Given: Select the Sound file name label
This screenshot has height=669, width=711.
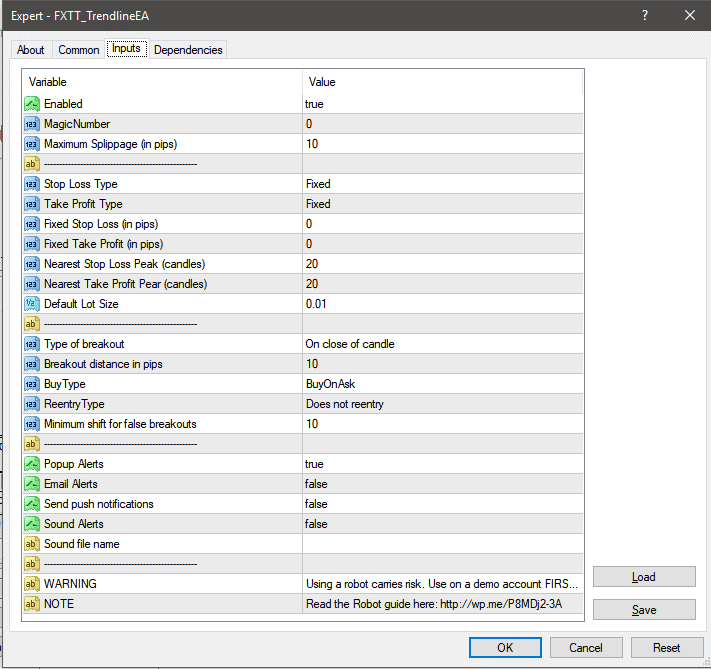Looking at the screenshot, I should click(x=82, y=544).
